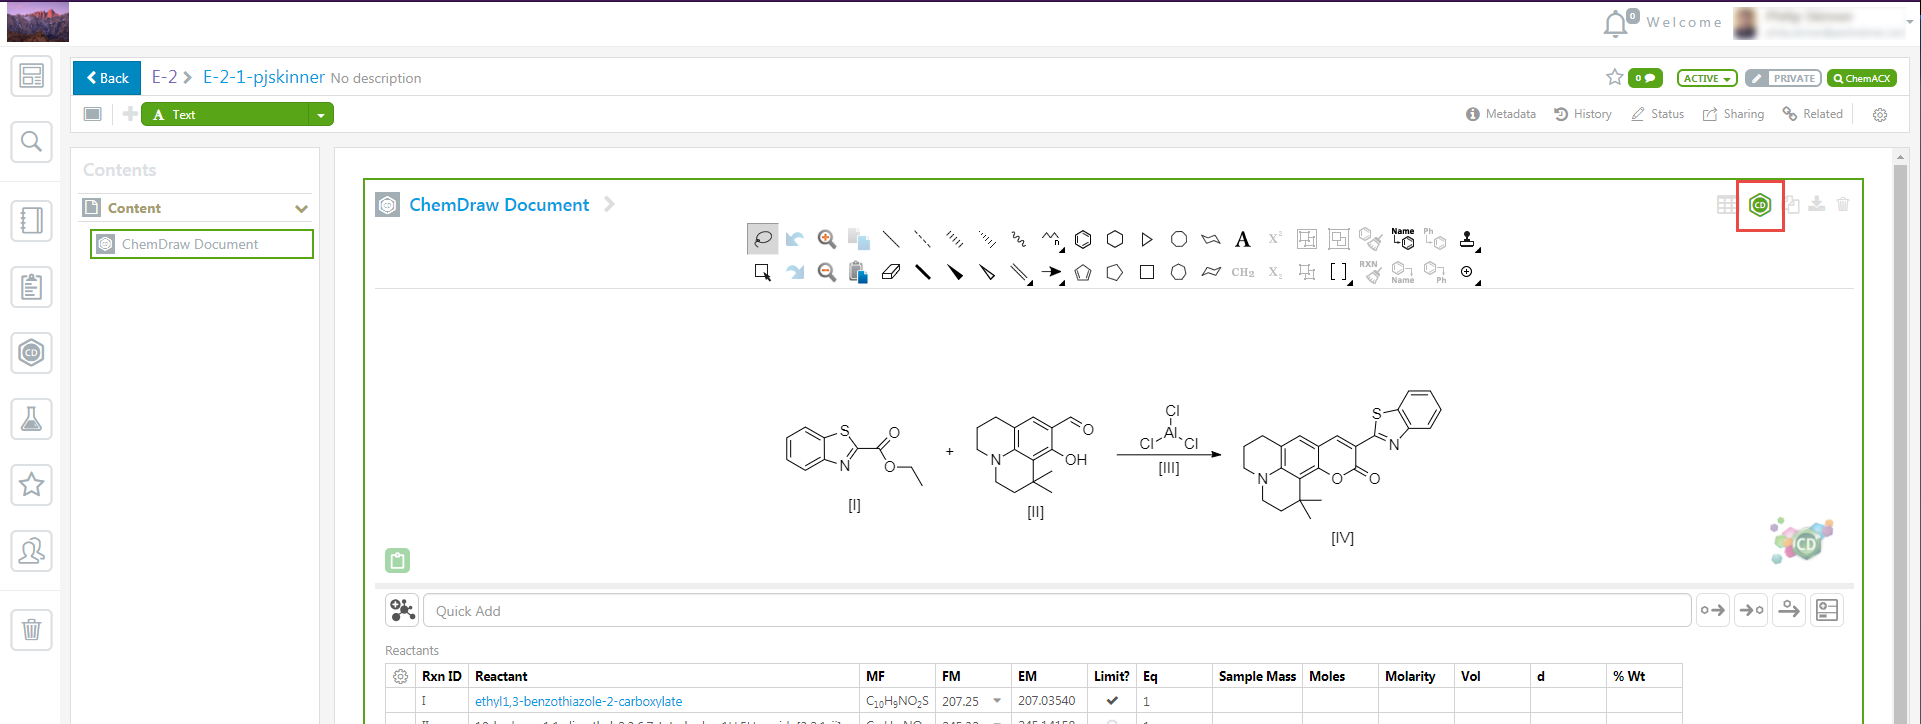Open the Sharing option
Viewport: 1921px width, 724px height.
pos(1733,114)
